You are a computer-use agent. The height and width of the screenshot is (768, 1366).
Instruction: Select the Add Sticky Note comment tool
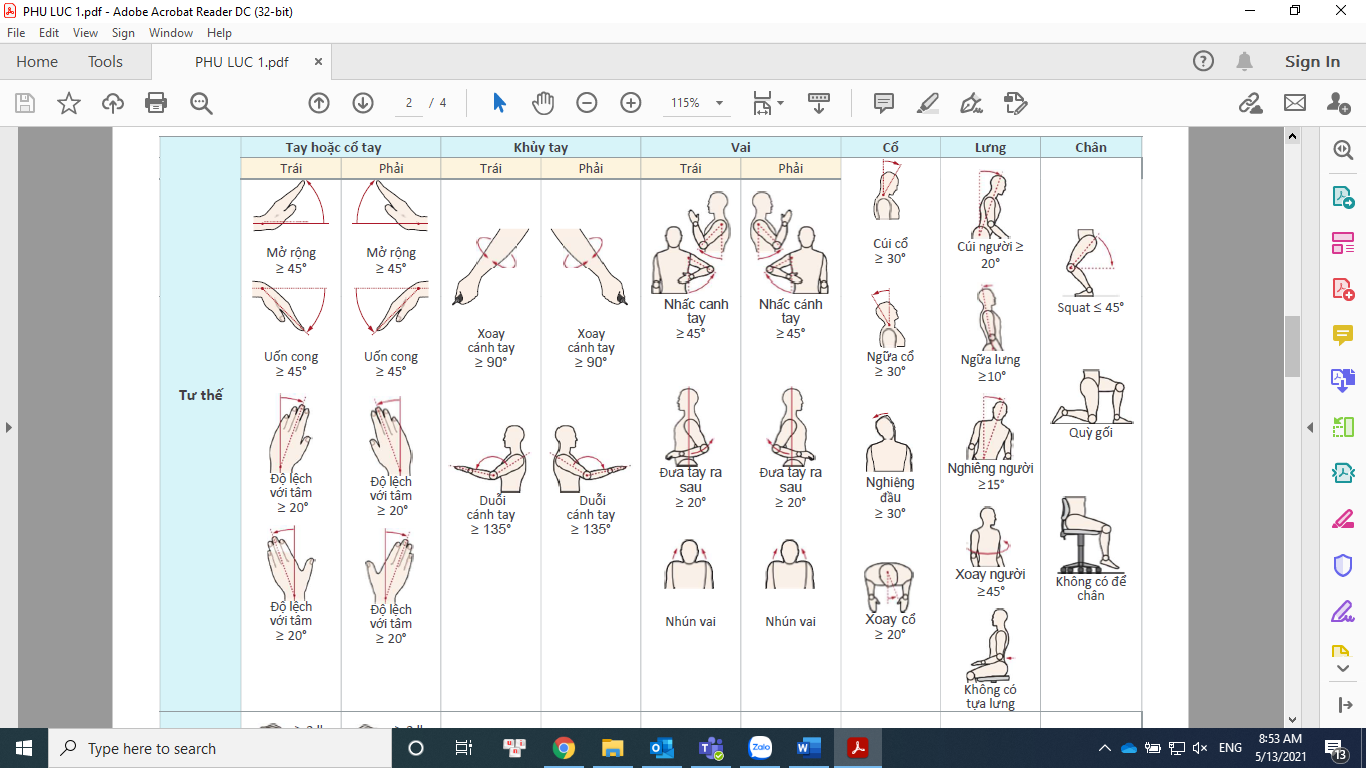pyautogui.click(x=884, y=103)
